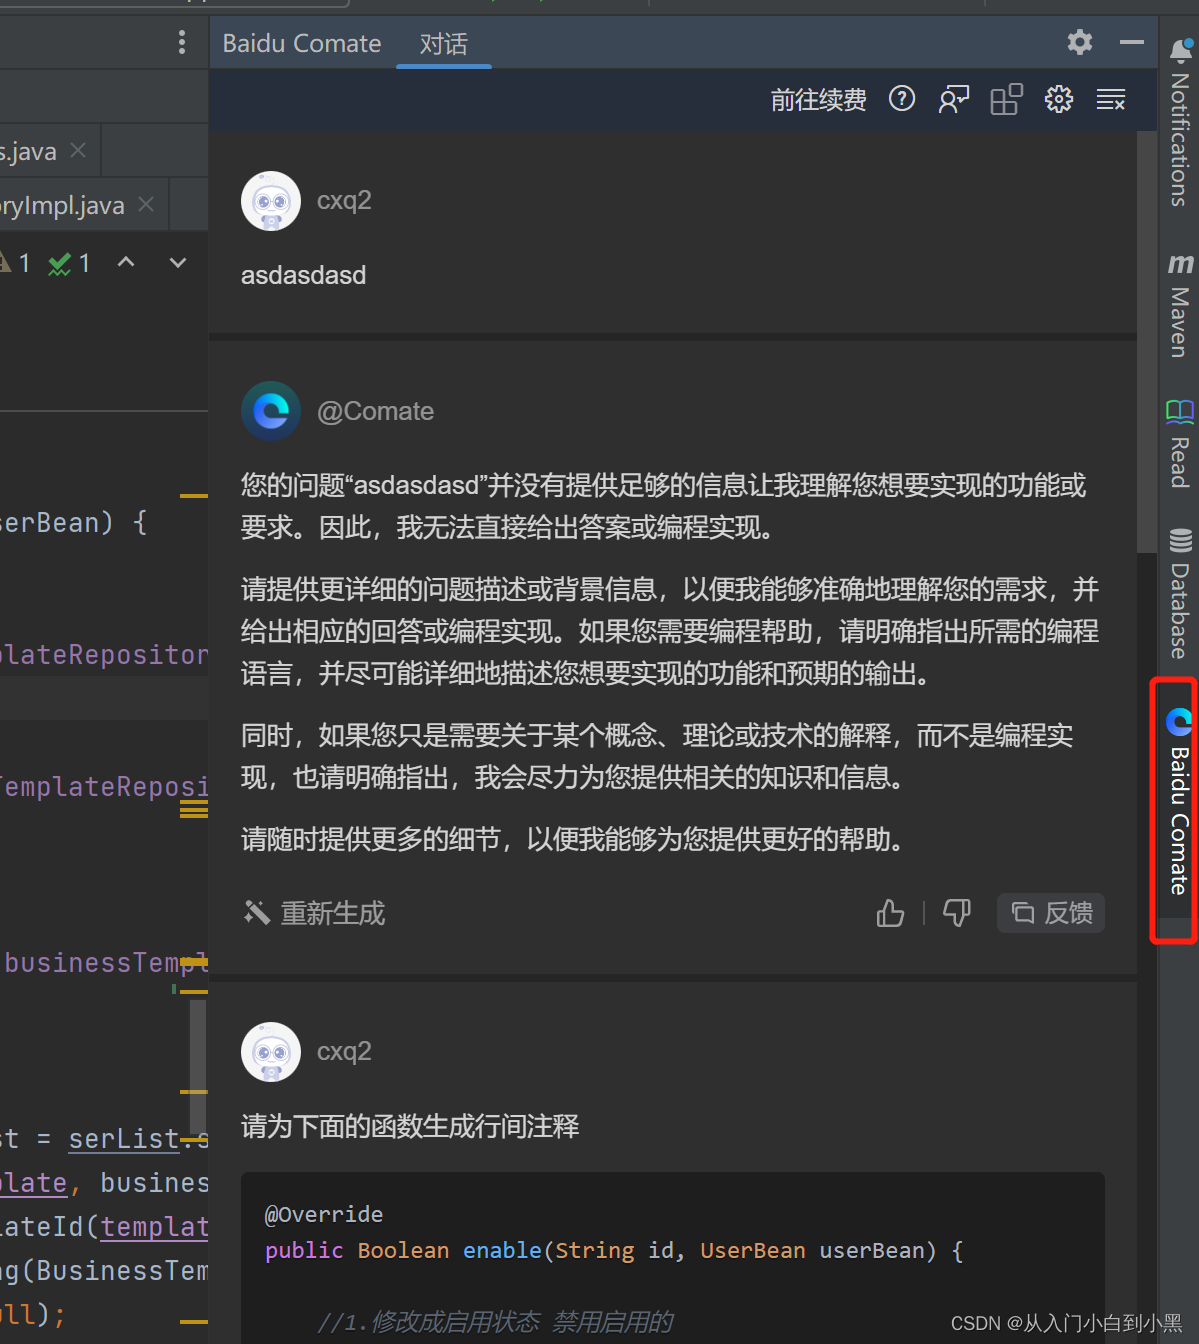The height and width of the screenshot is (1344, 1199).
Task: Close the s.java editor tab
Action: (x=78, y=150)
